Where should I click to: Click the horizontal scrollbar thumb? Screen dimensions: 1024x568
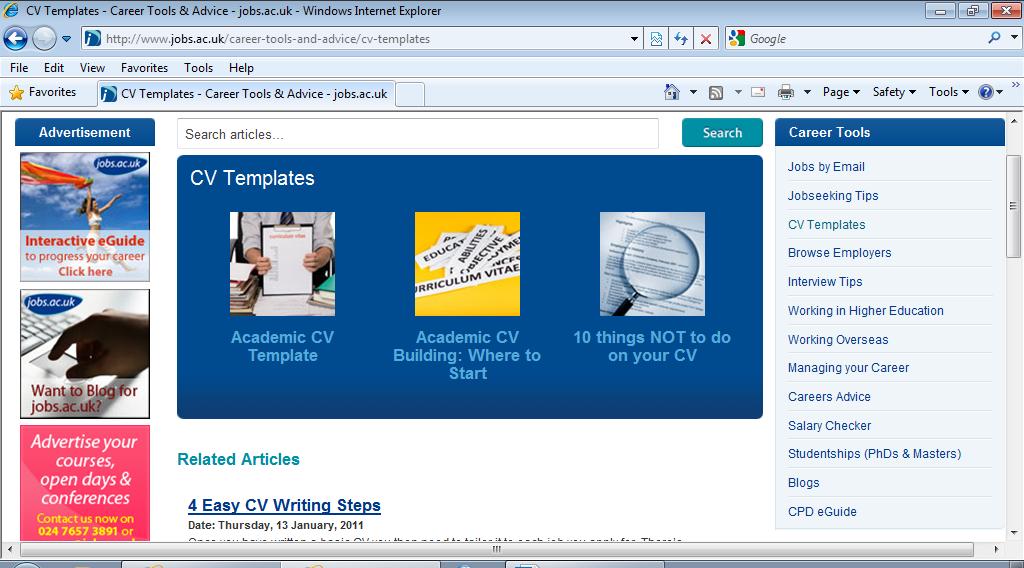pyautogui.click(x=497, y=549)
